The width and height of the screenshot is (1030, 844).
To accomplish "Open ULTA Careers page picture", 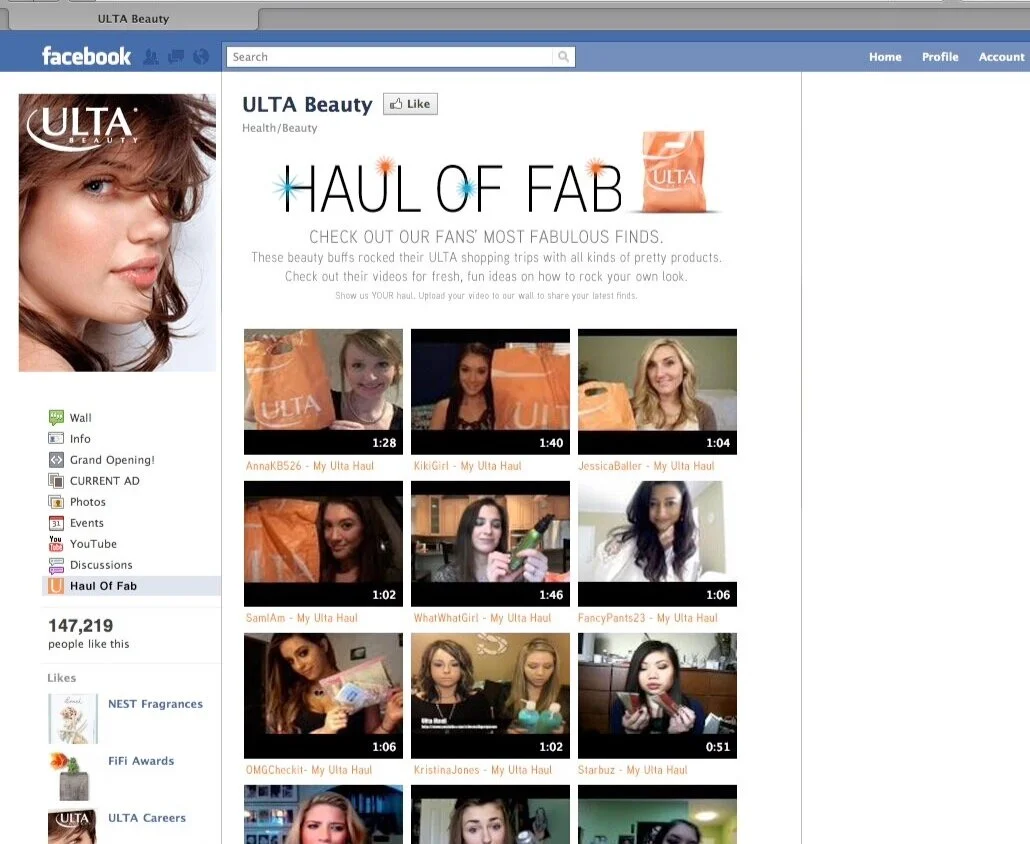I will (73, 826).
